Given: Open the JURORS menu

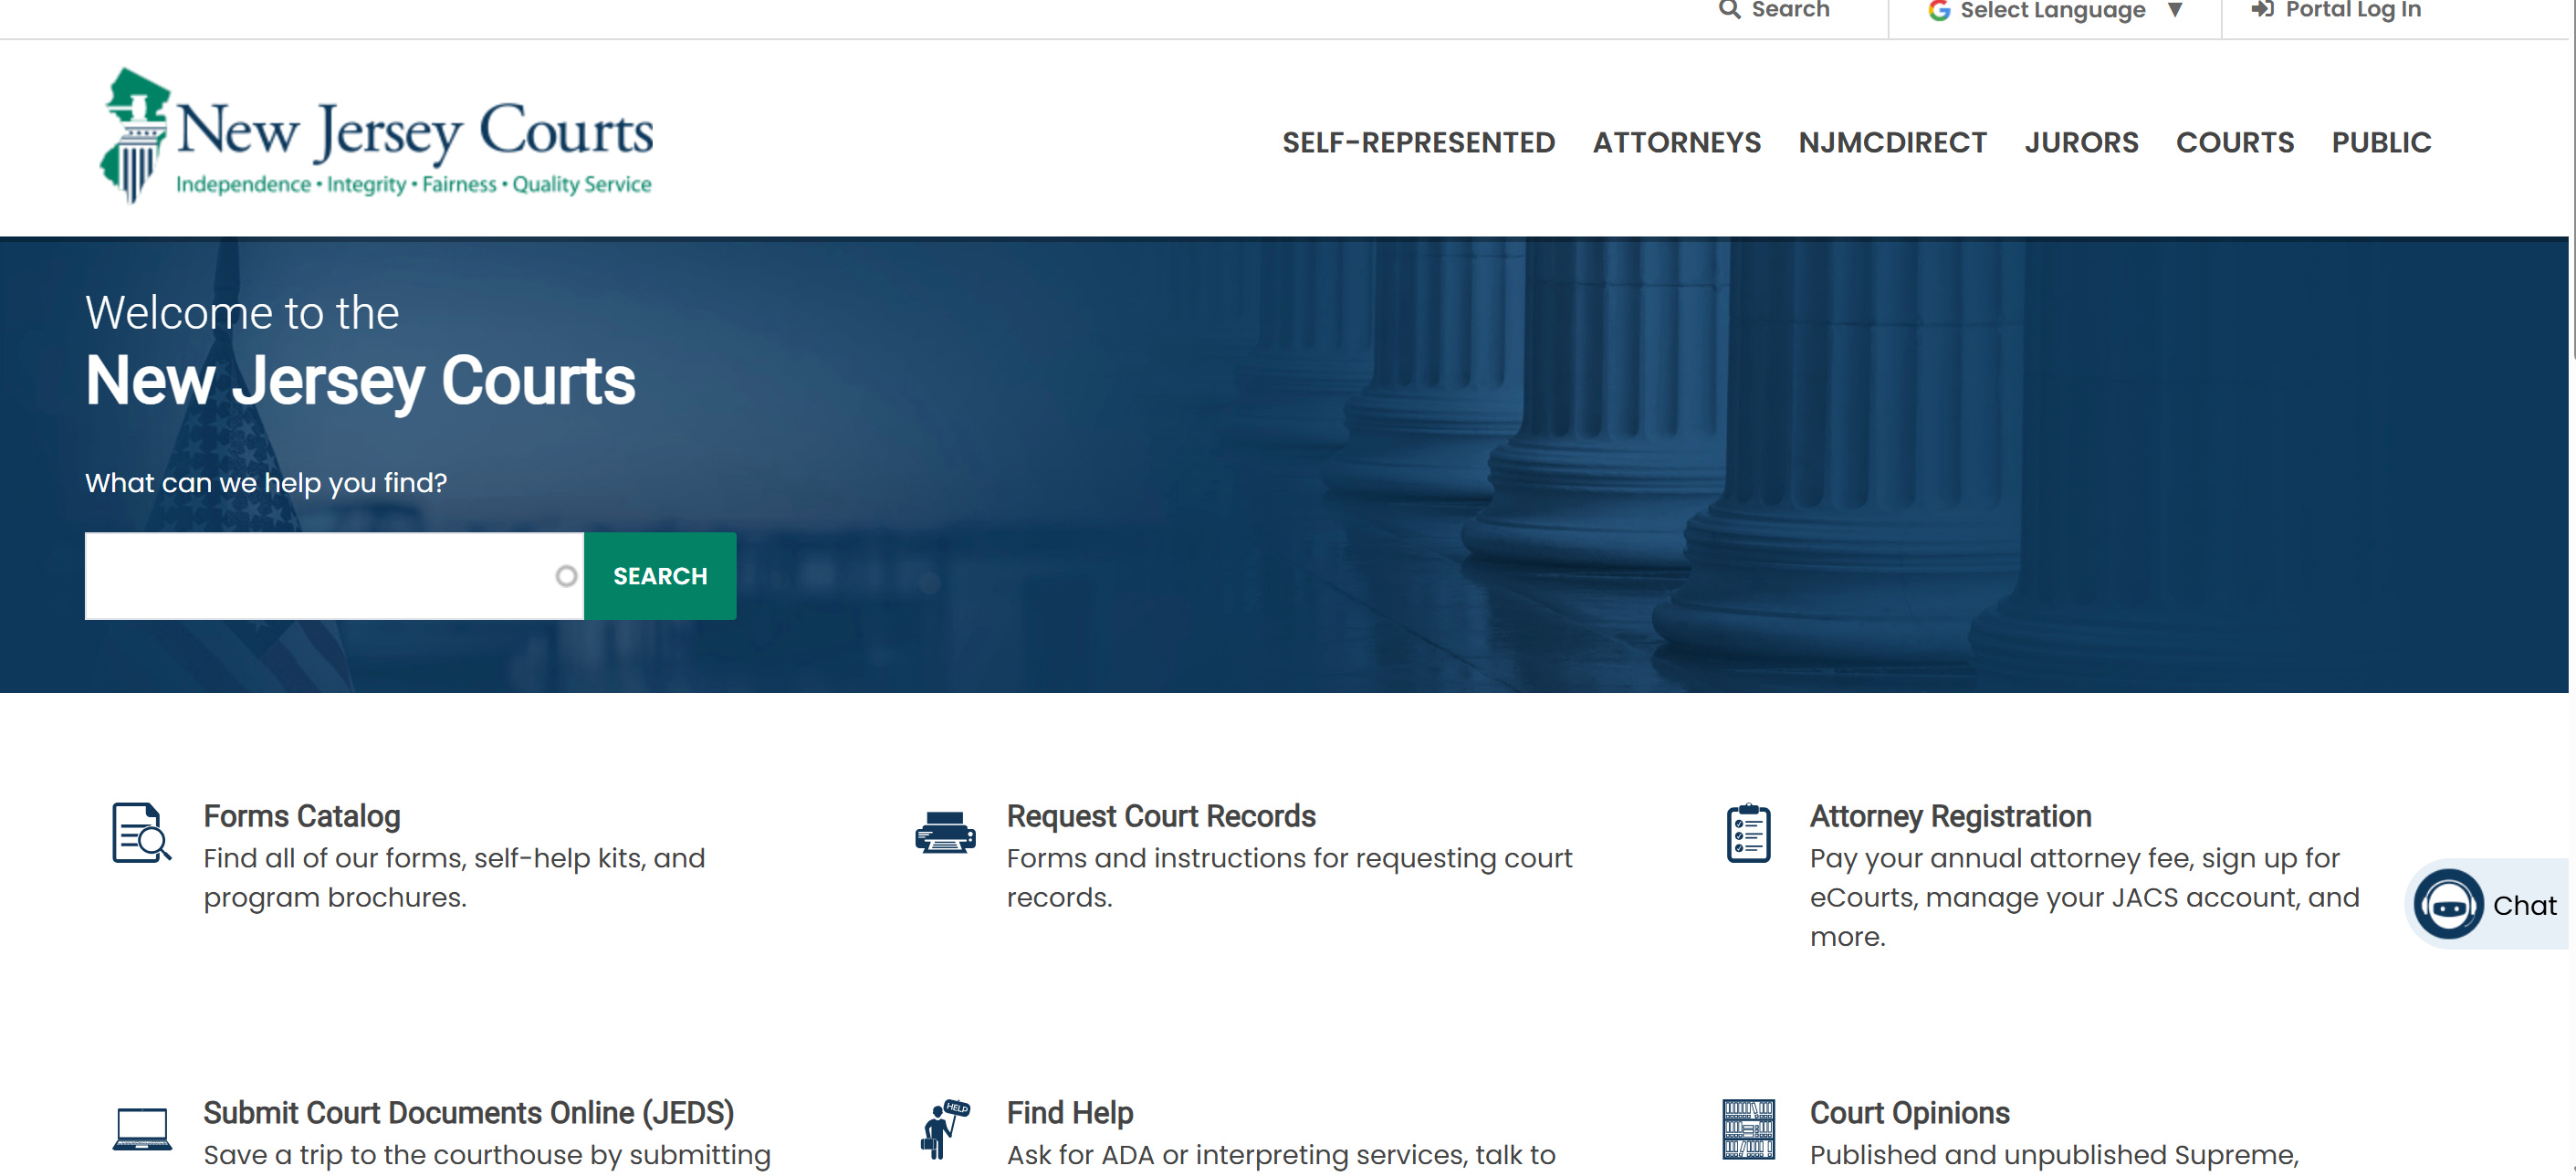Looking at the screenshot, I should (x=2081, y=143).
